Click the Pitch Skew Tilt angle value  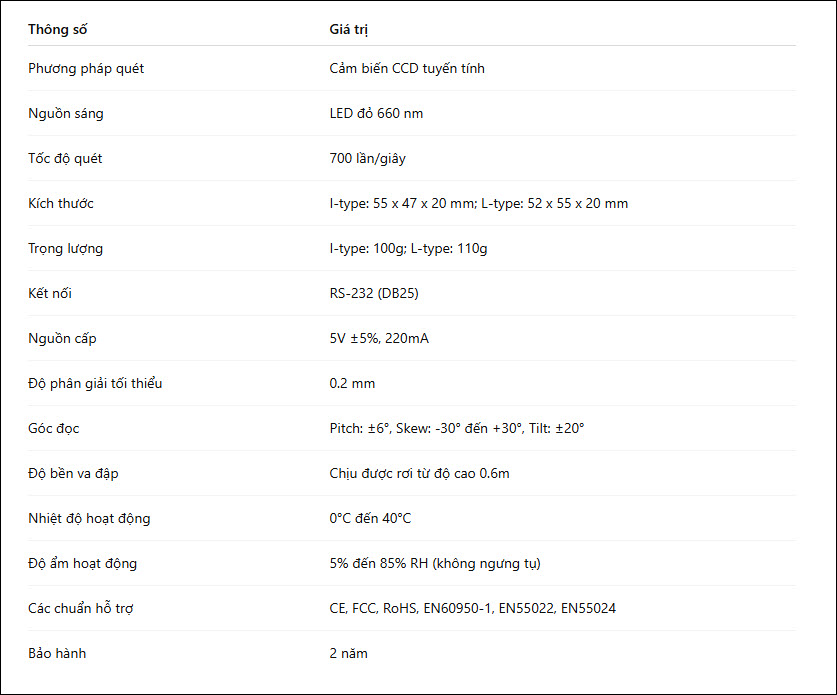pyautogui.click(x=457, y=428)
